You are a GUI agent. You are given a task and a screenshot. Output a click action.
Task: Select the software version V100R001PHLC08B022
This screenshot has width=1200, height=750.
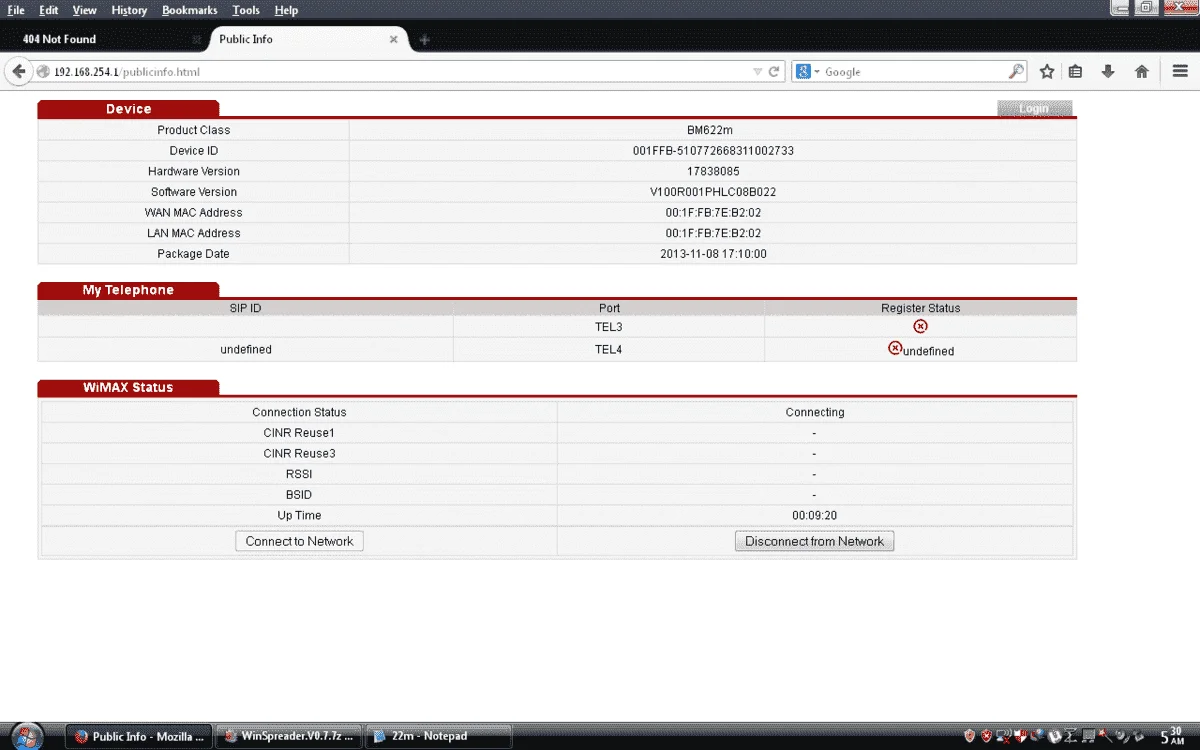(x=713, y=192)
